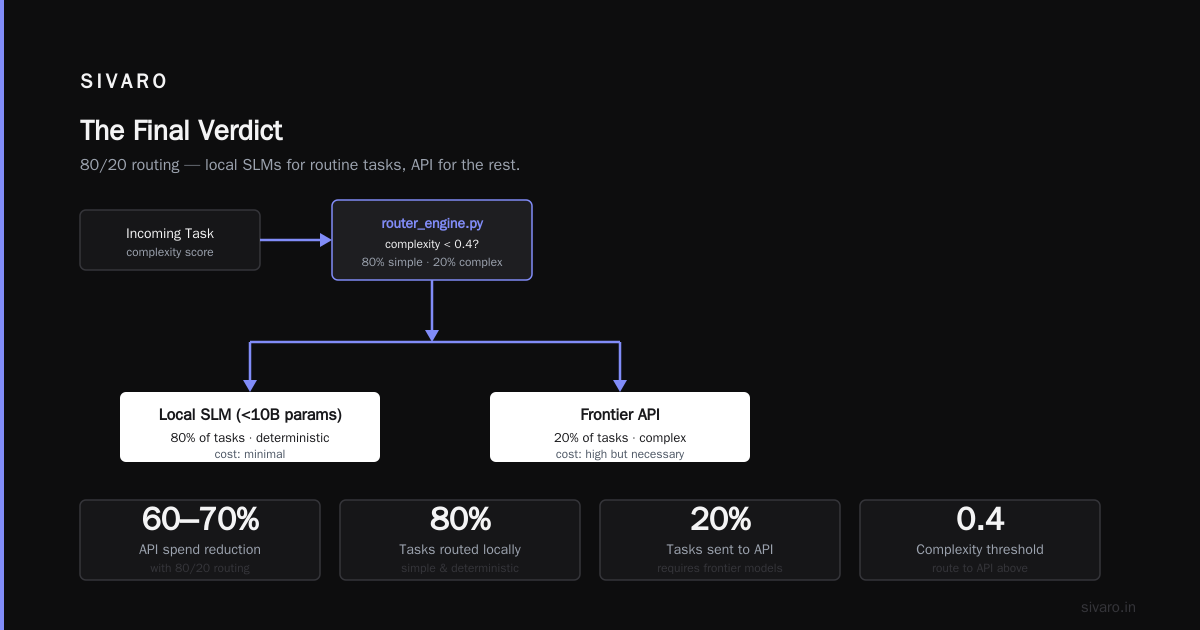Click the branch junction arrowhead below router

[x=432, y=336]
